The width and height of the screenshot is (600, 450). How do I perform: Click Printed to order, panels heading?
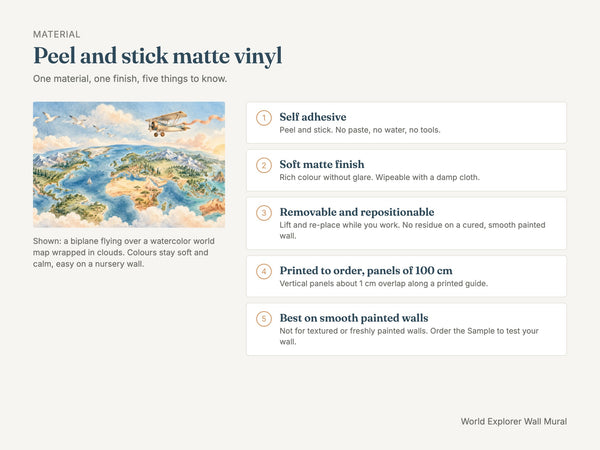click(x=366, y=271)
